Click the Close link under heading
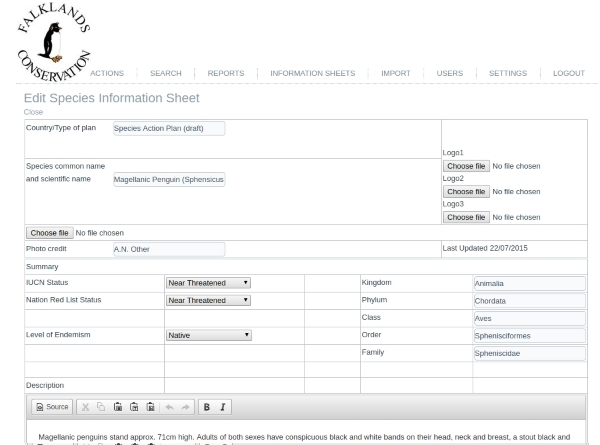This screenshot has height=445, width=600. pyautogui.click(x=33, y=112)
